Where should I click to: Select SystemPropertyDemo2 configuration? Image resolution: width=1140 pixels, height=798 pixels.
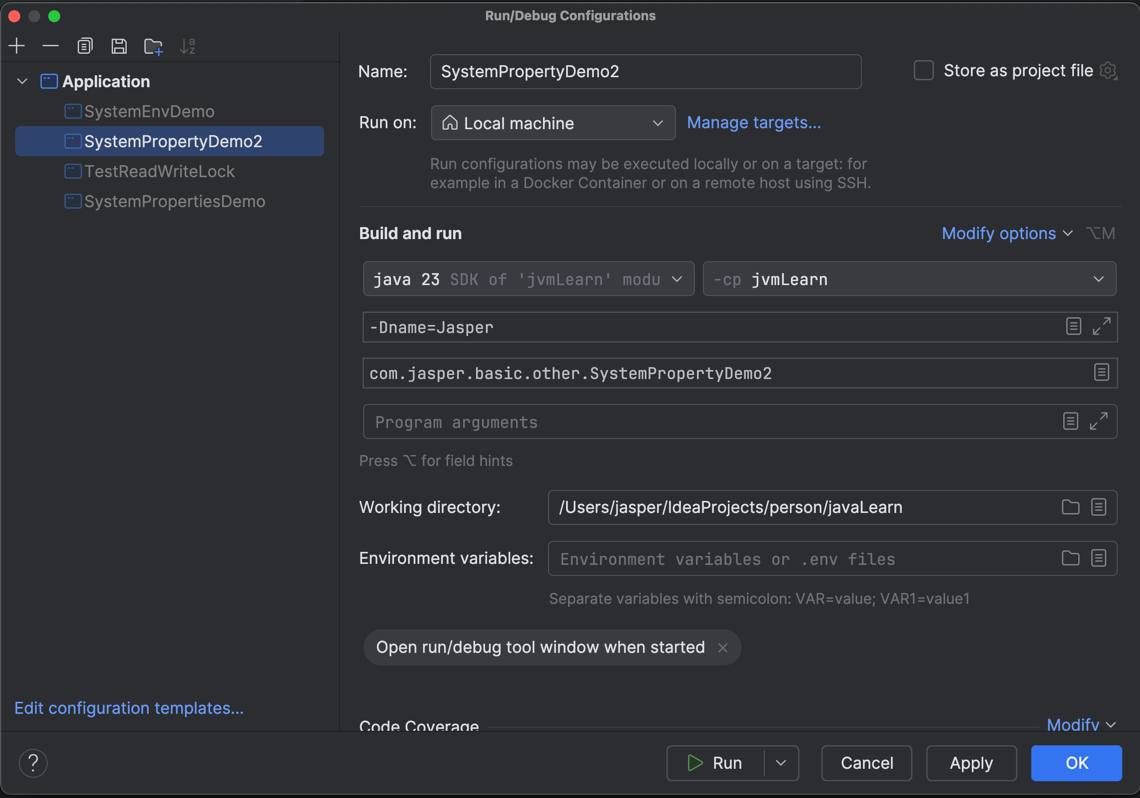[169, 141]
